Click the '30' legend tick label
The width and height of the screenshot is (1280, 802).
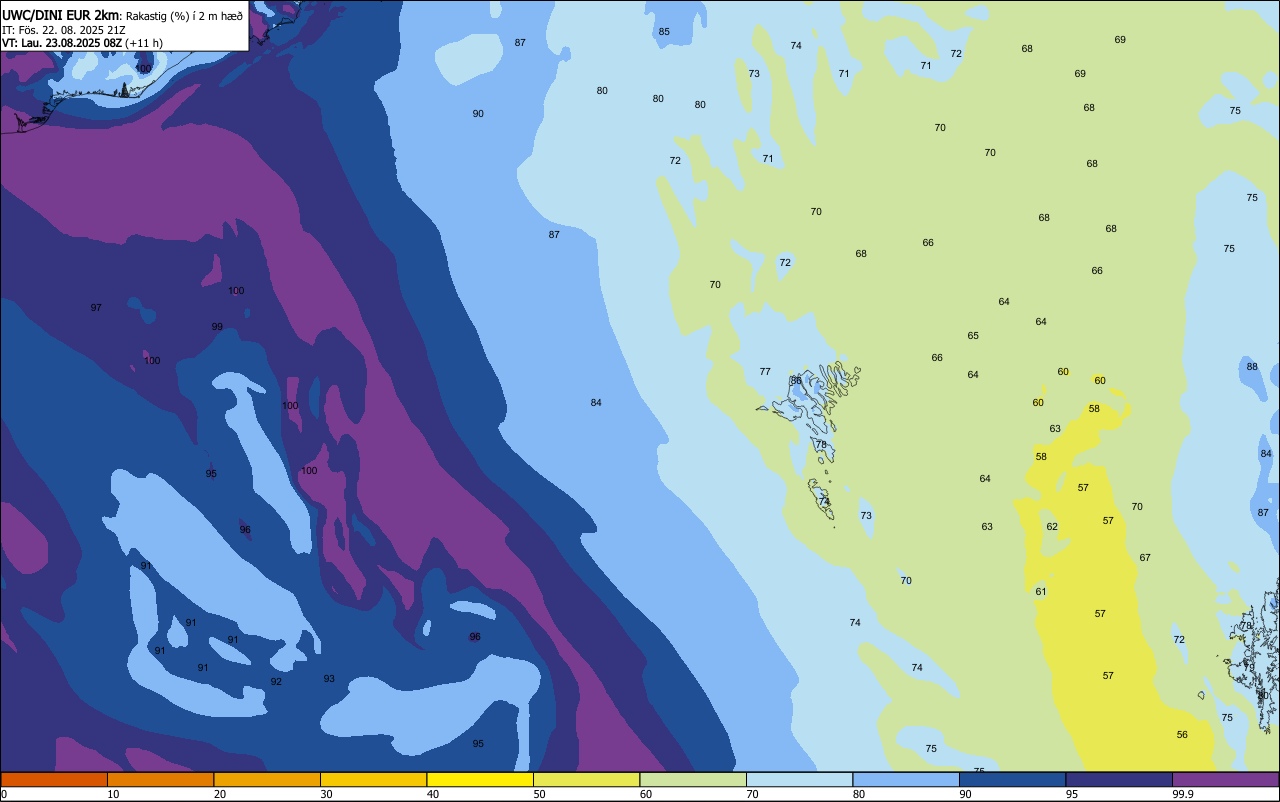(326, 794)
